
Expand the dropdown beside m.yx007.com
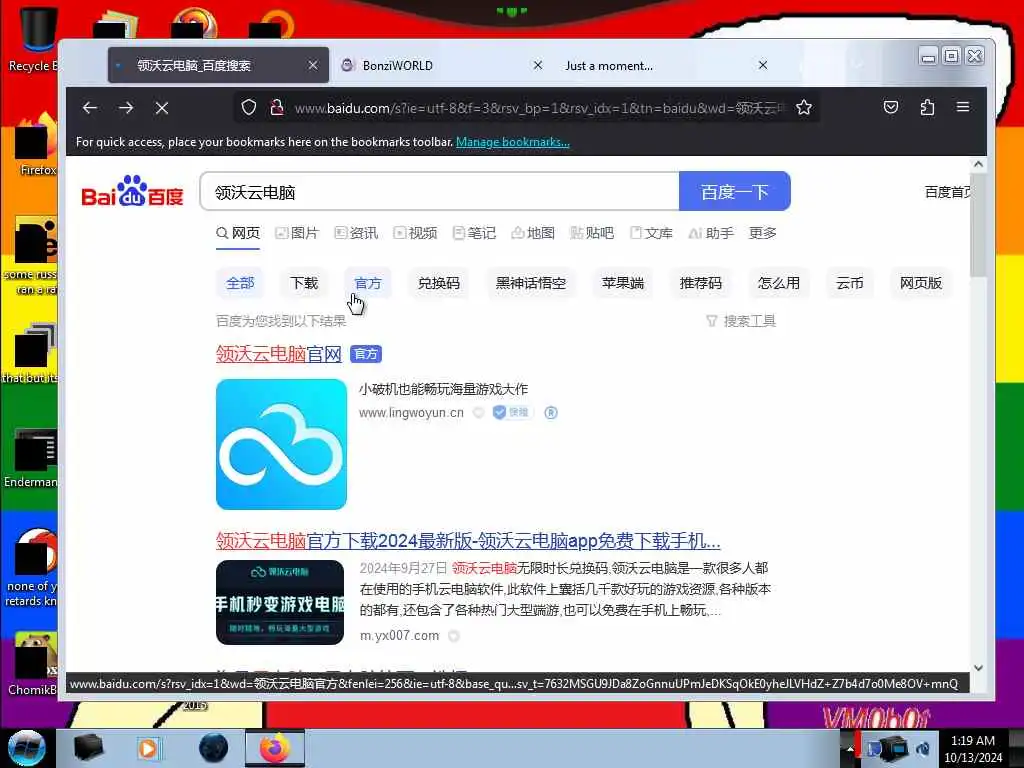[454, 636]
